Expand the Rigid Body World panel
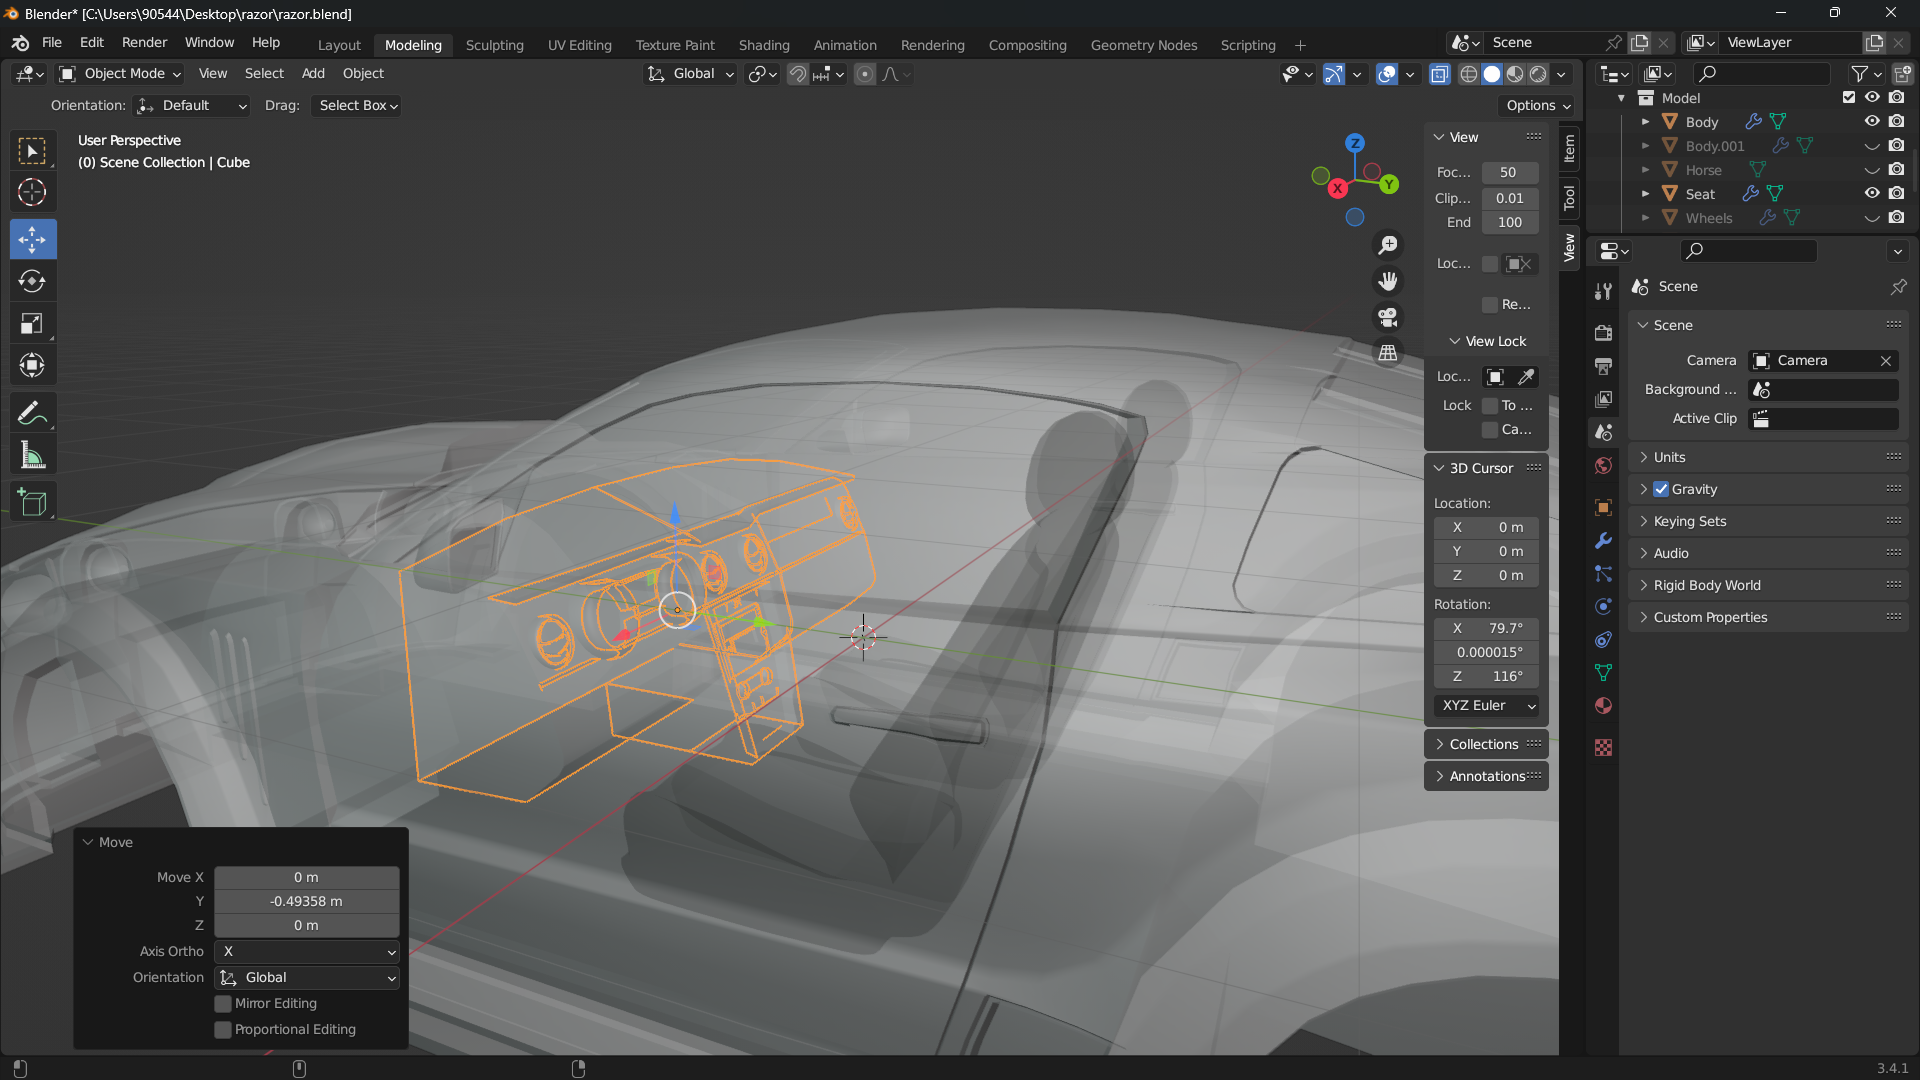The image size is (1920, 1080). click(x=1706, y=585)
